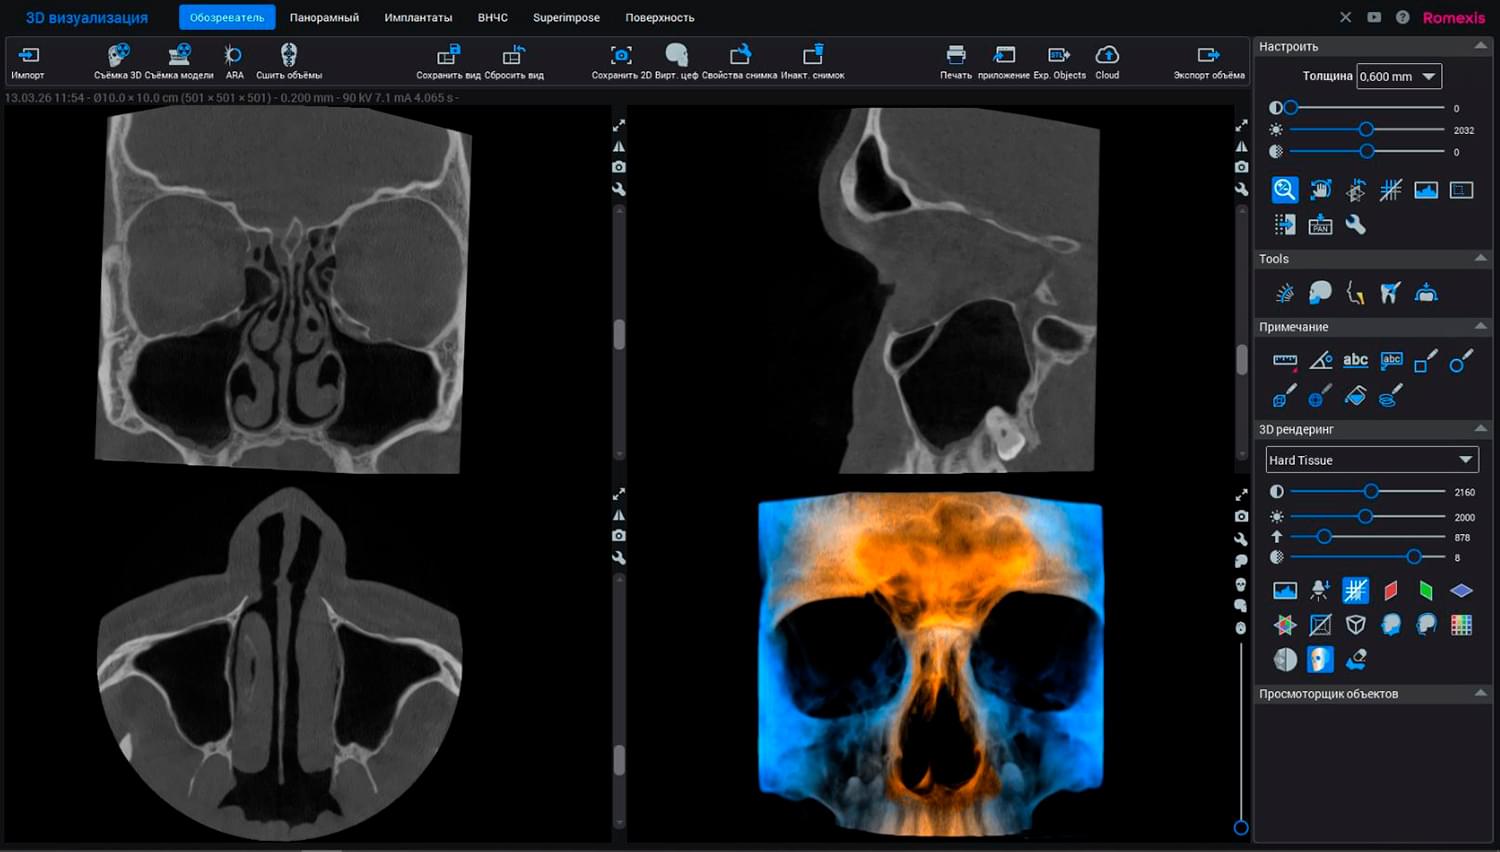Click the Печать print button

(956, 56)
